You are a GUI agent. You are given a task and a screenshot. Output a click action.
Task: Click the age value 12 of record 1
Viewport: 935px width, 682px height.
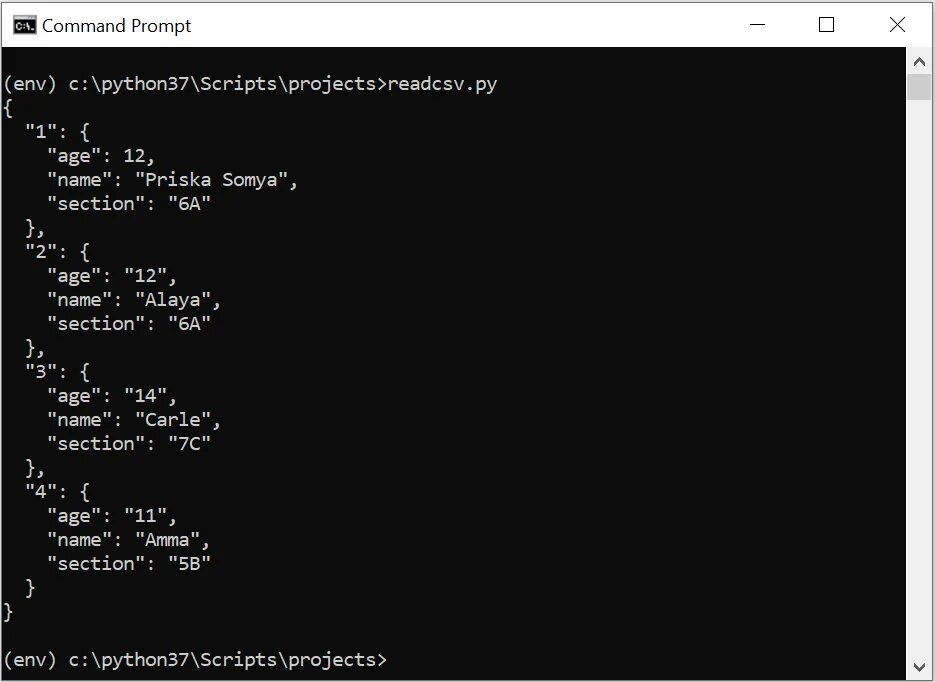click(135, 156)
